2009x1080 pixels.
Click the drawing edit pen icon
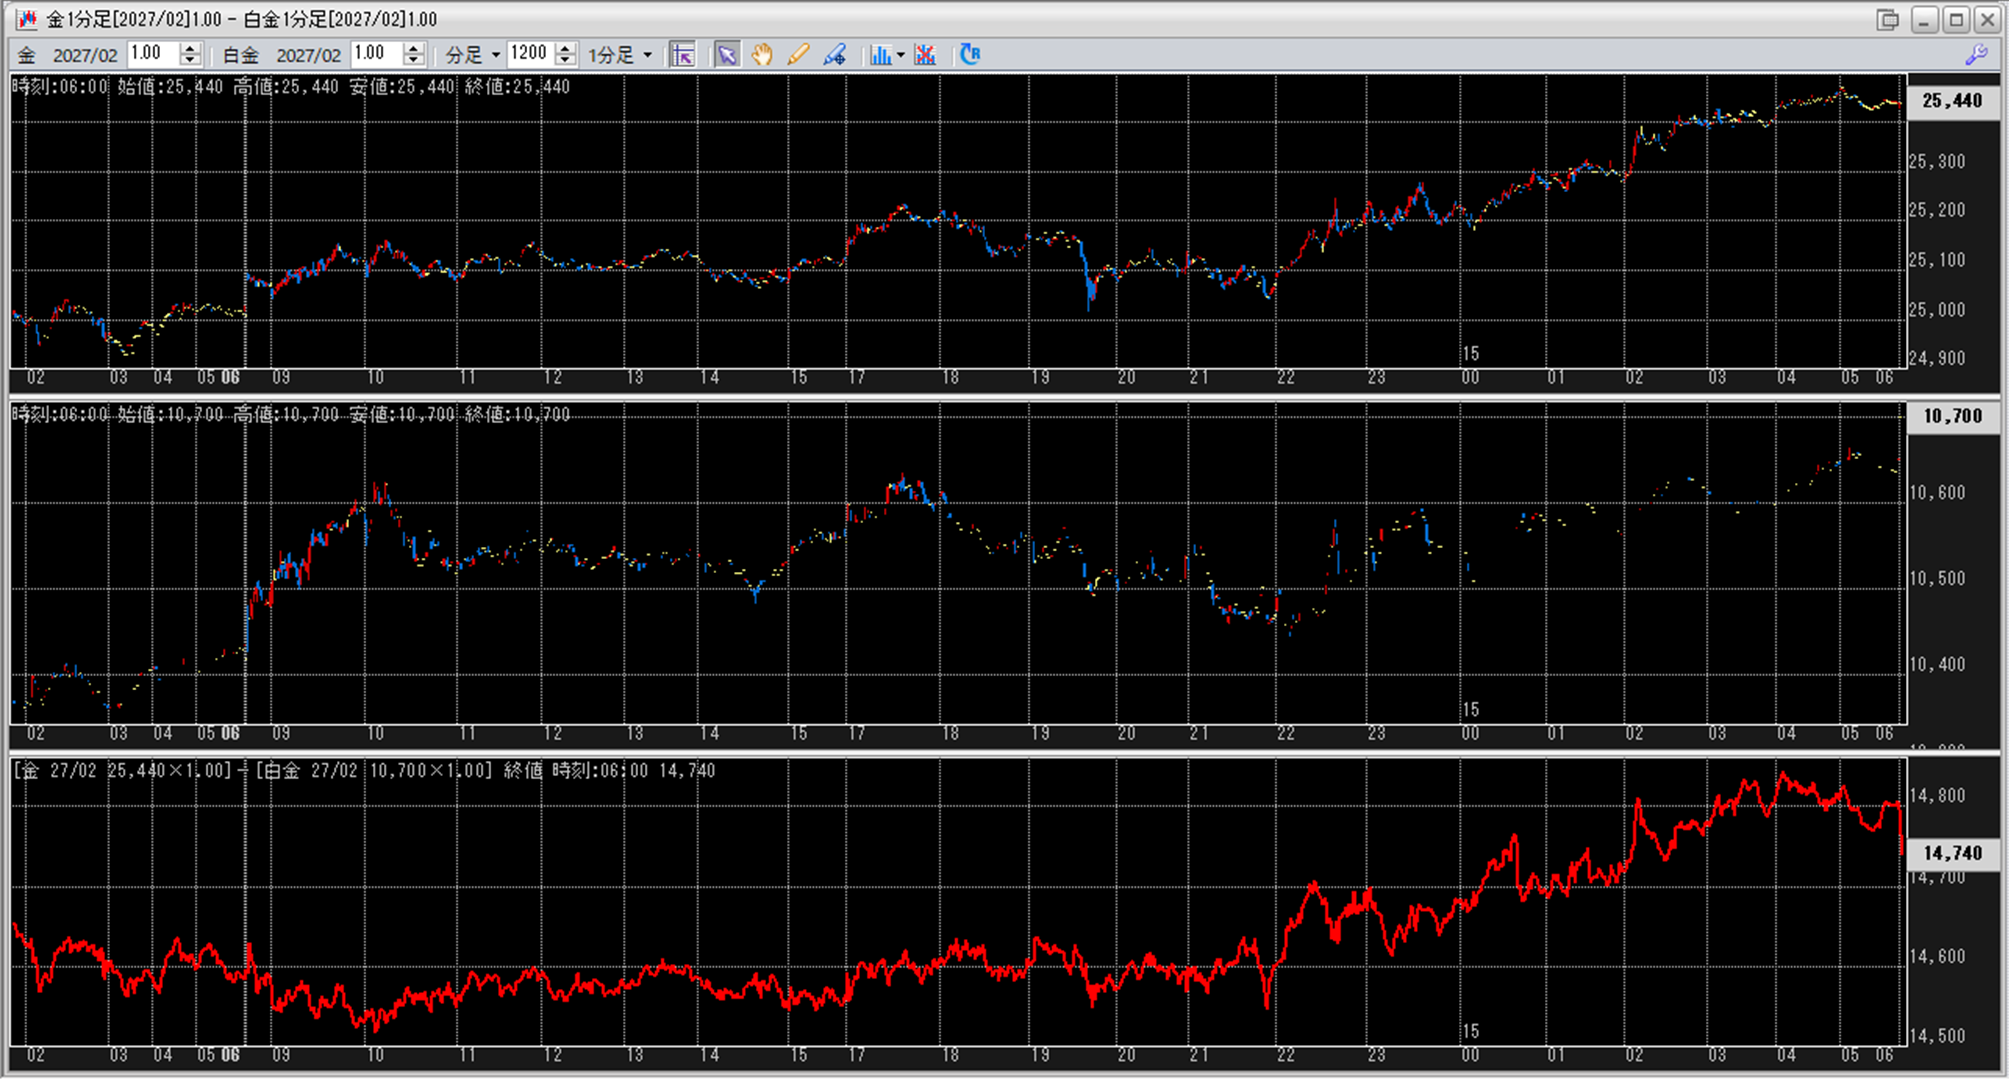pyautogui.click(x=834, y=55)
